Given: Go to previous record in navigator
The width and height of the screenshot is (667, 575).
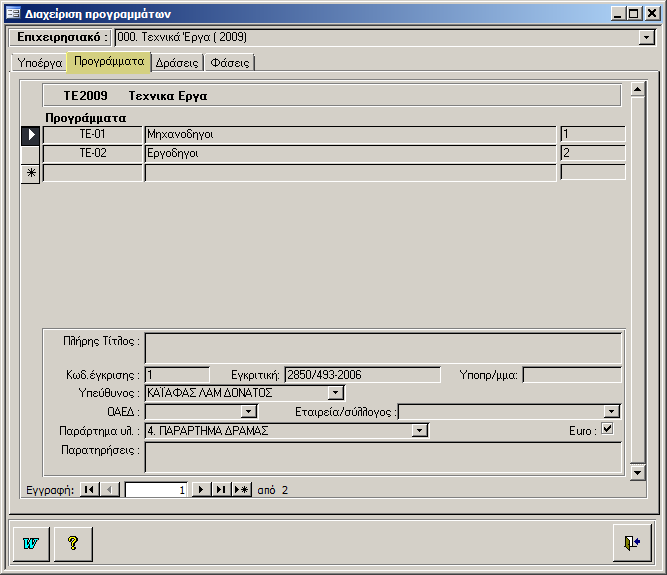Looking at the screenshot, I should point(110,490).
